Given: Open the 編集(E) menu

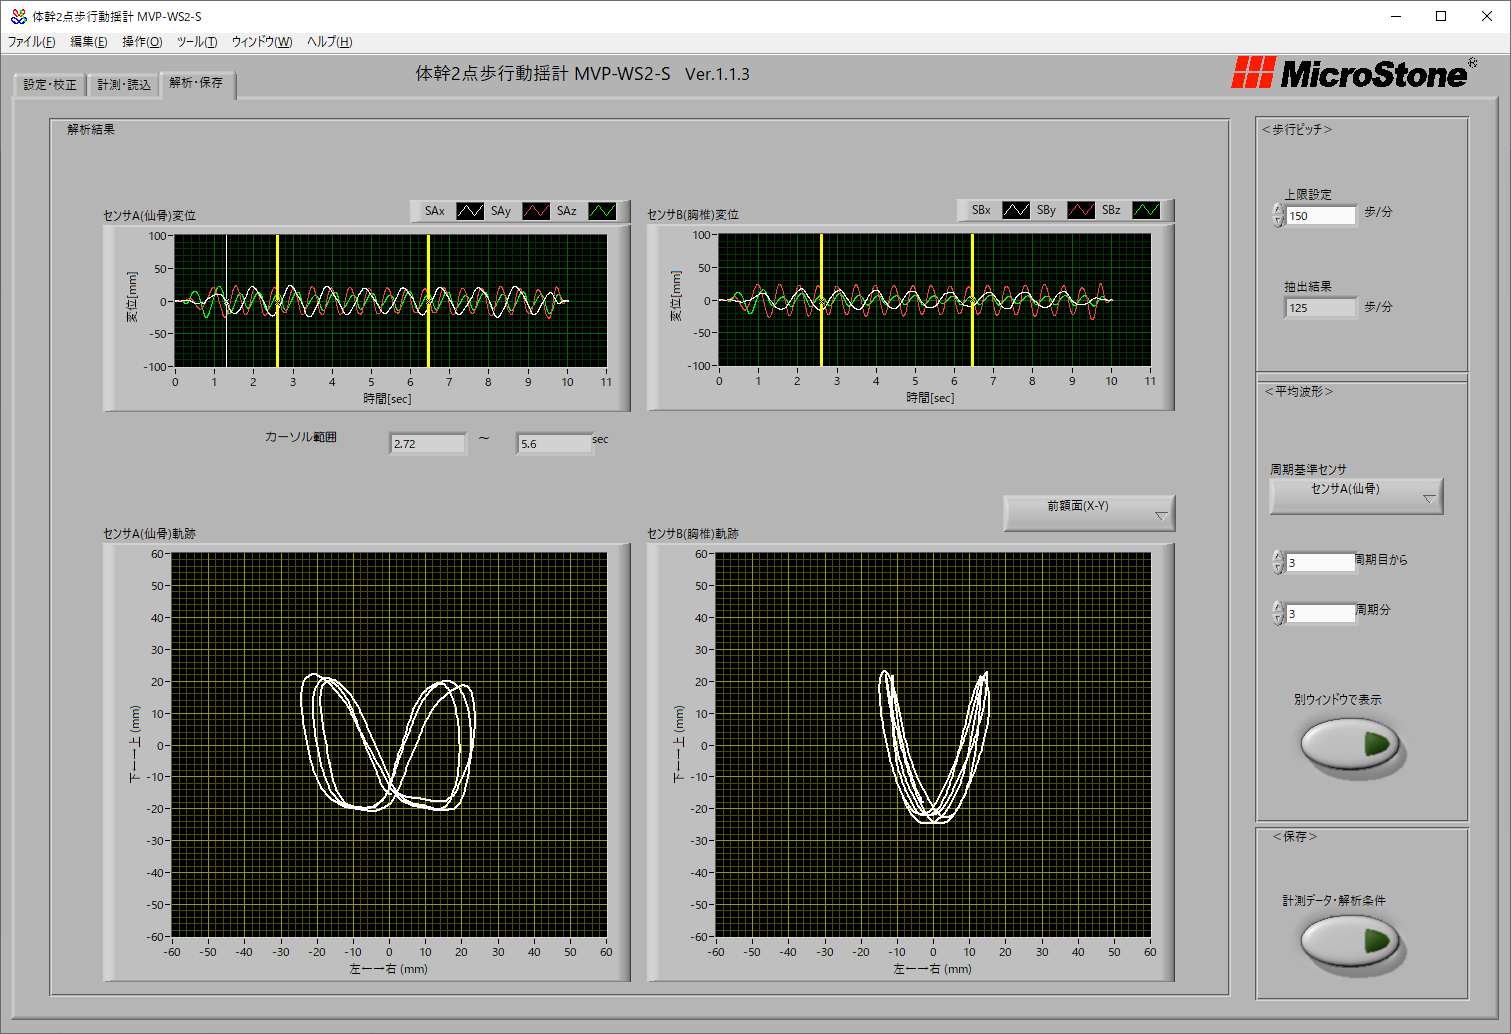Looking at the screenshot, I should pyautogui.click(x=89, y=42).
